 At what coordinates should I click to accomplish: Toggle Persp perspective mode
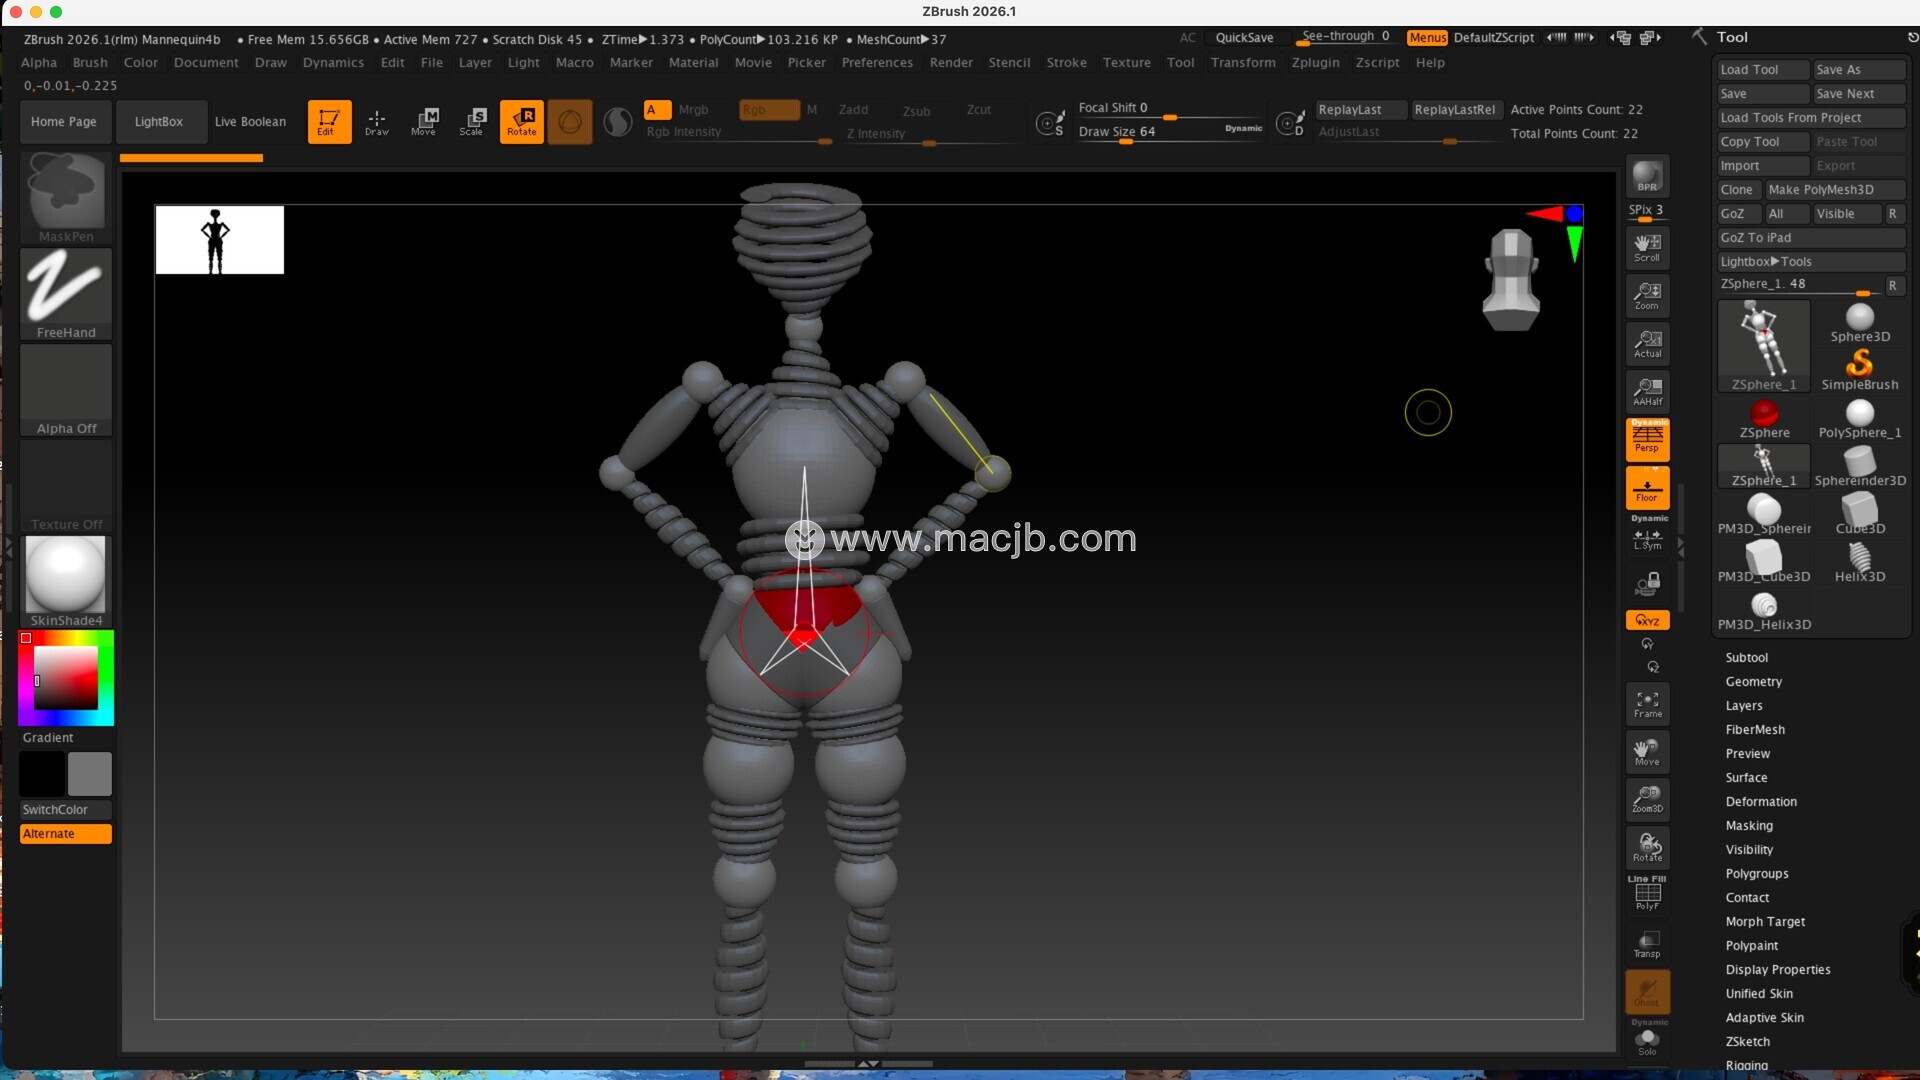(1647, 438)
